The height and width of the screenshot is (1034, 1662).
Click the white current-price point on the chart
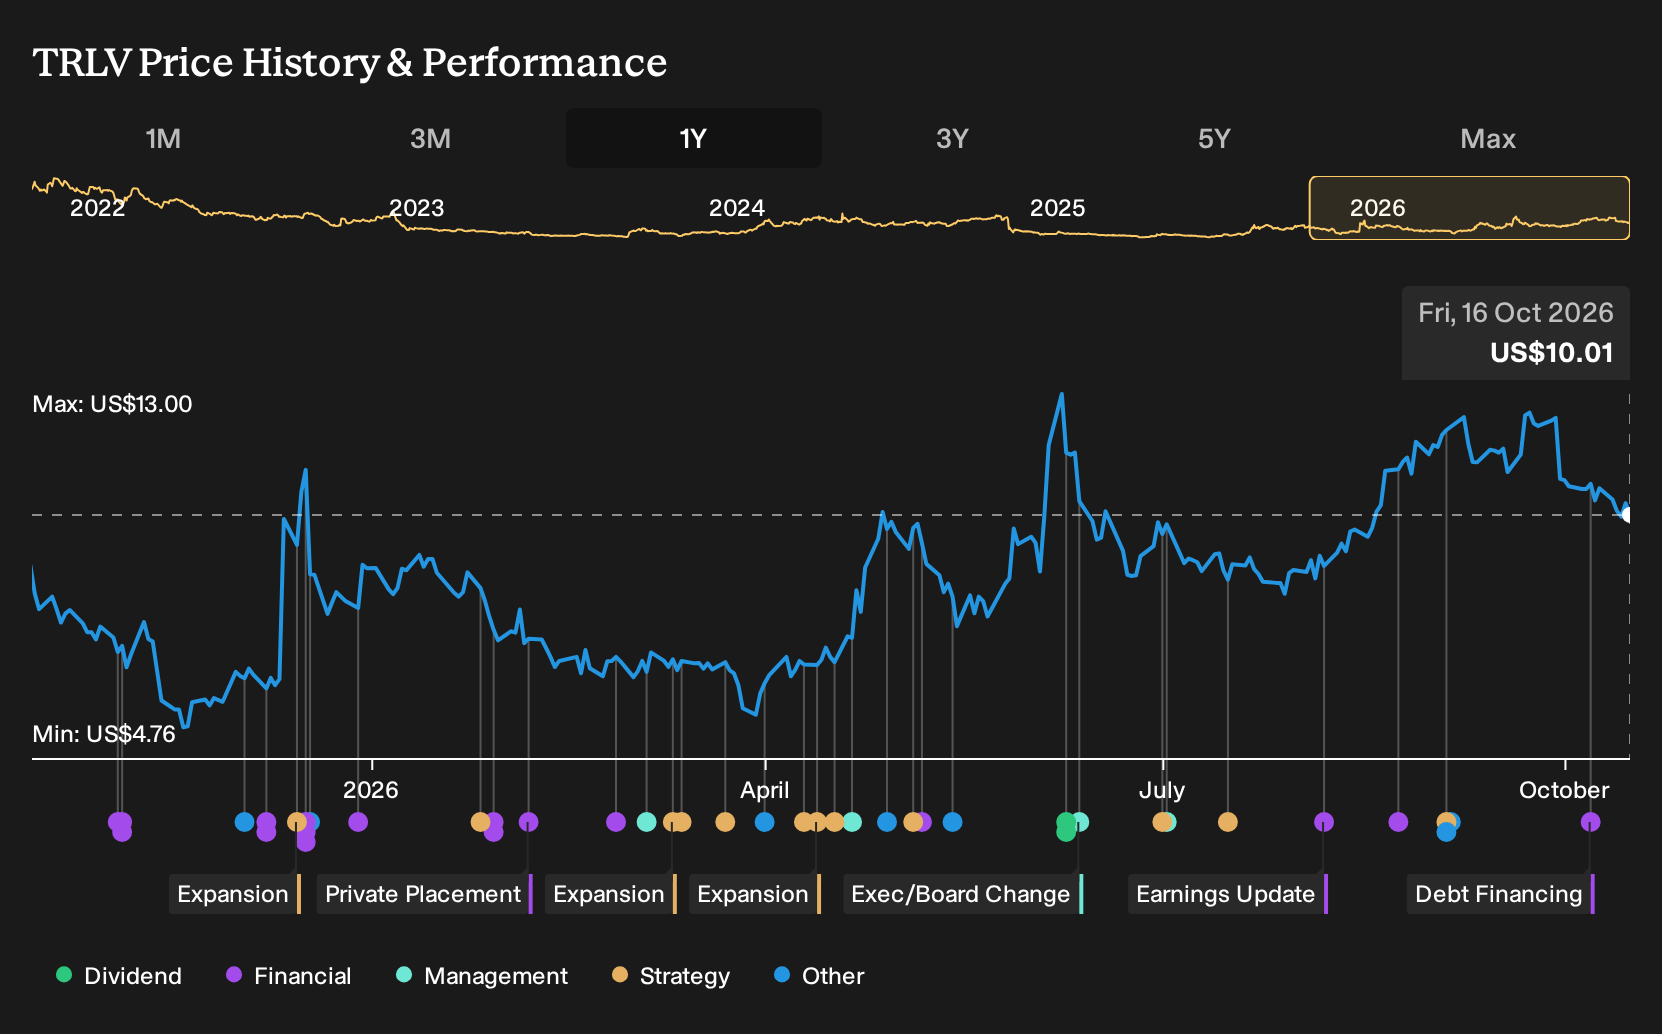(1627, 515)
